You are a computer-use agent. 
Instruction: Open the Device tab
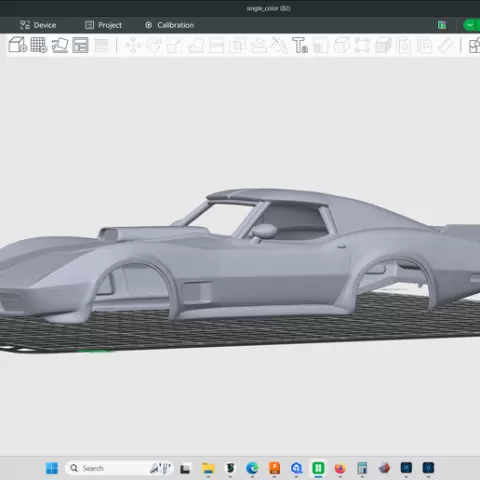click(38, 25)
